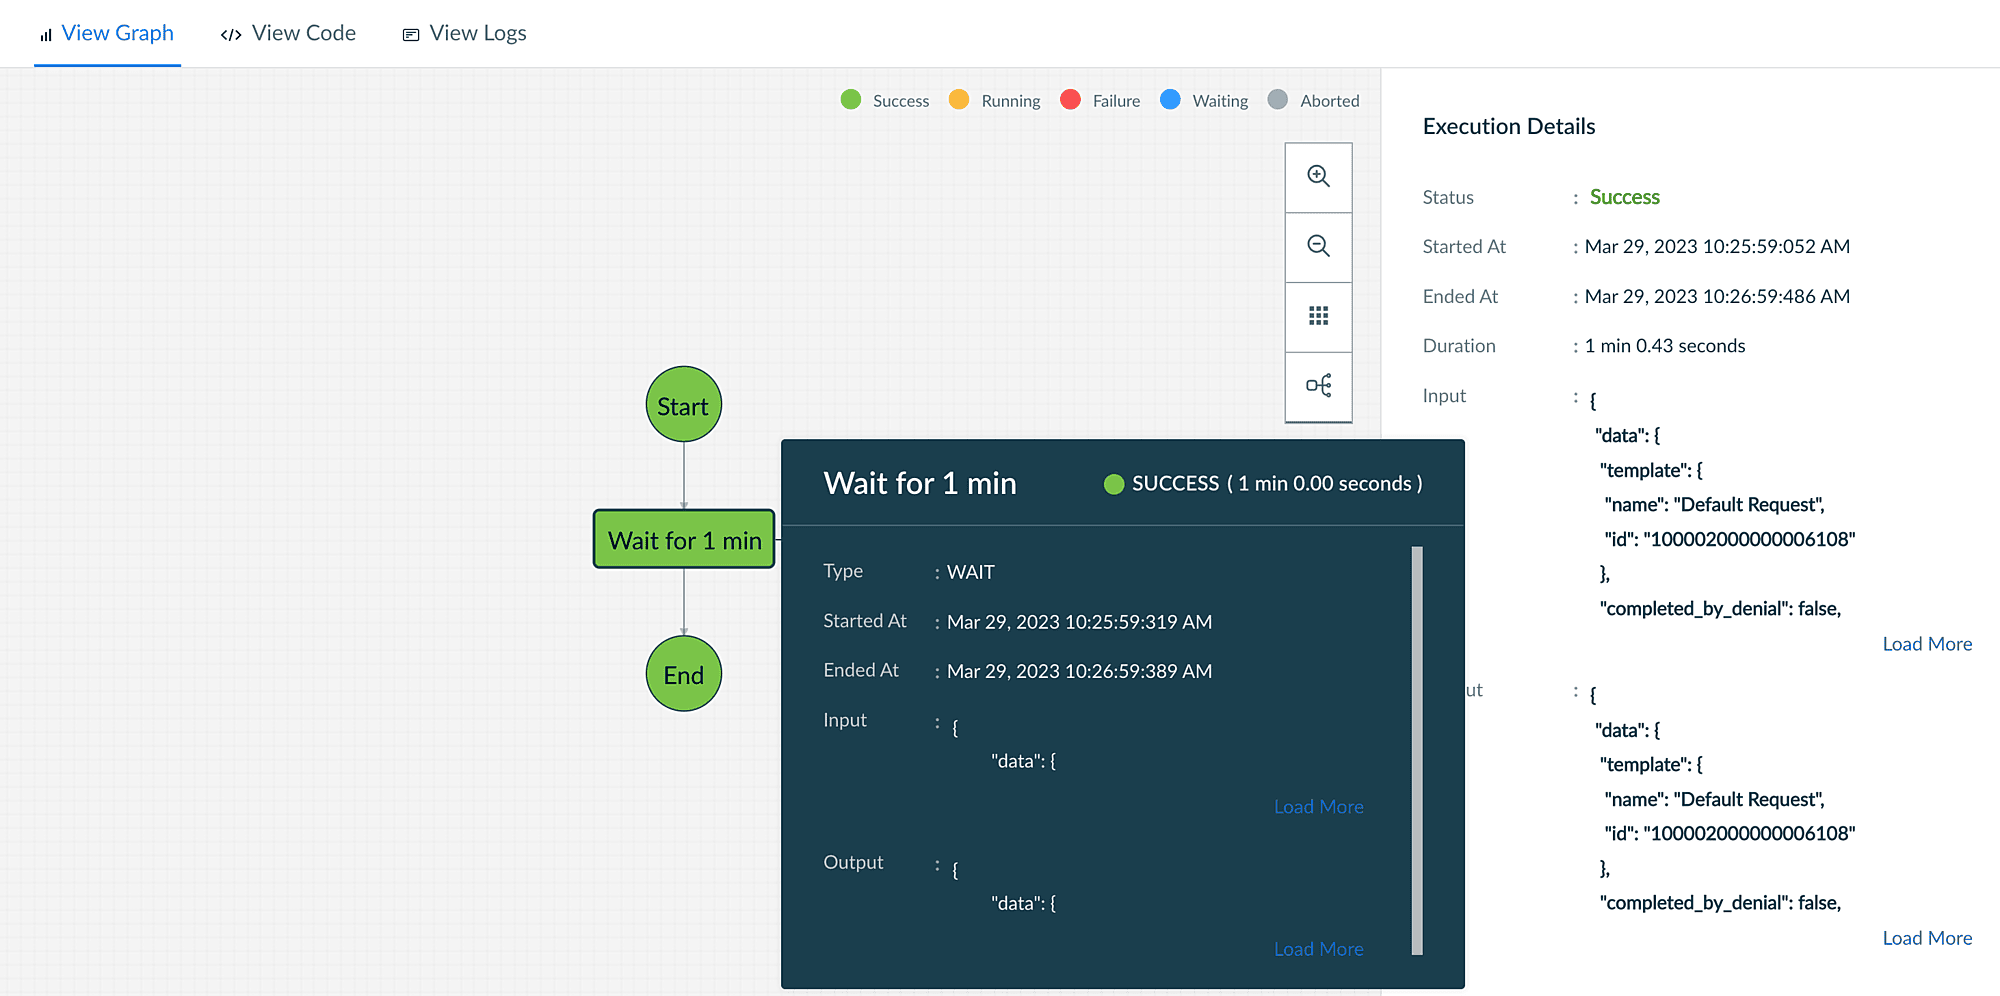Viewport: 2000px width, 996px height.
Task: Open the View Code tab
Action: pyautogui.click(x=288, y=33)
